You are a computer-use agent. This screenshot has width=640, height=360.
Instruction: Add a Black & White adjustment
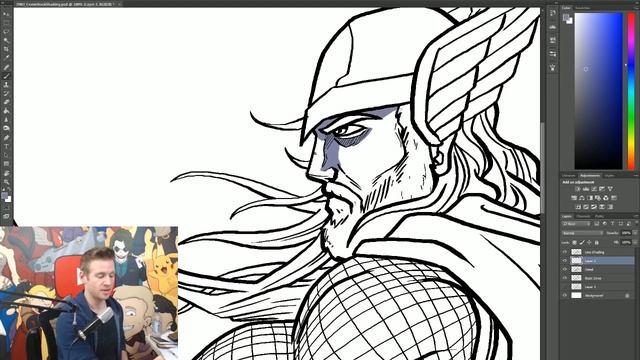coord(590,198)
